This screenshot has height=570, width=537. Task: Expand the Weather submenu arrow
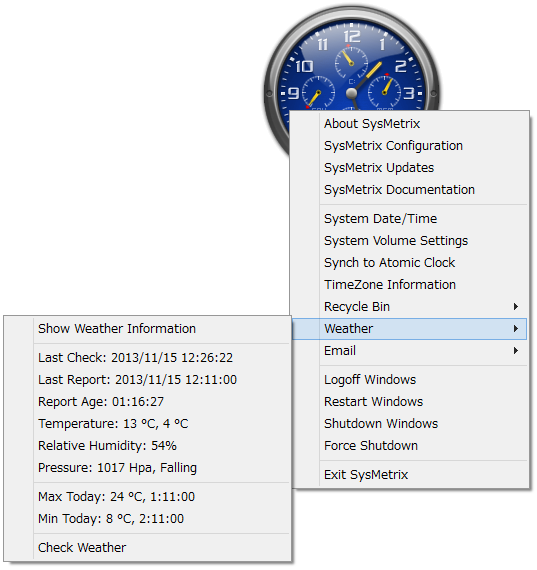coord(516,329)
